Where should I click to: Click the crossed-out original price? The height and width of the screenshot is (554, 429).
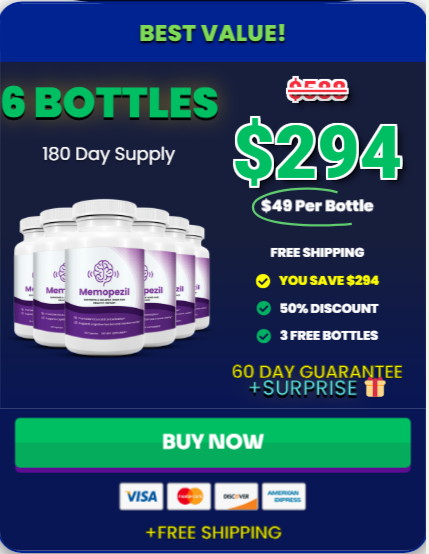(317, 89)
